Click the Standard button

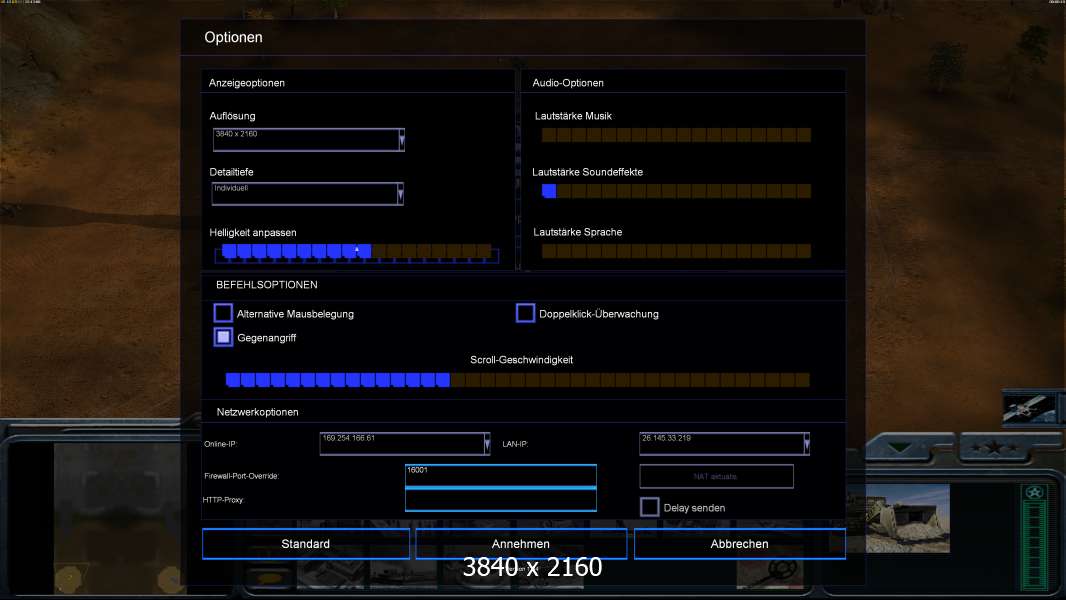[x=306, y=544]
